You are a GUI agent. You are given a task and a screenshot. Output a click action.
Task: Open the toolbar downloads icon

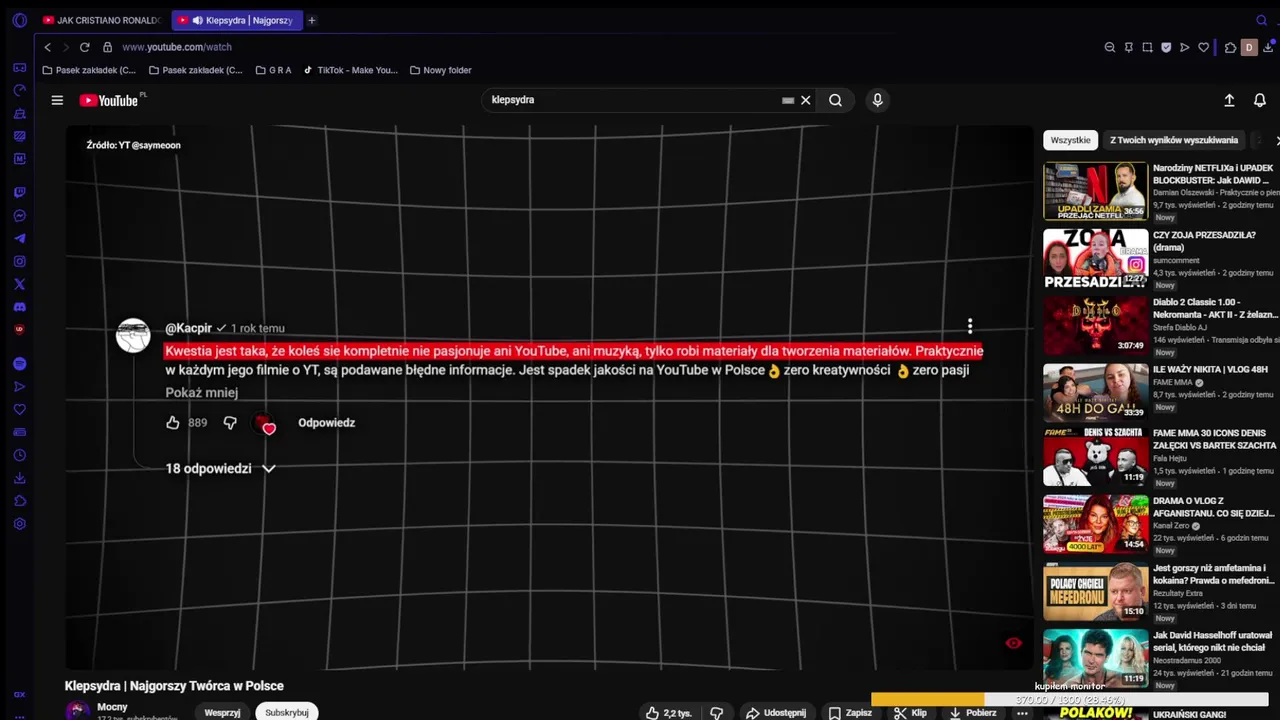point(1268,47)
